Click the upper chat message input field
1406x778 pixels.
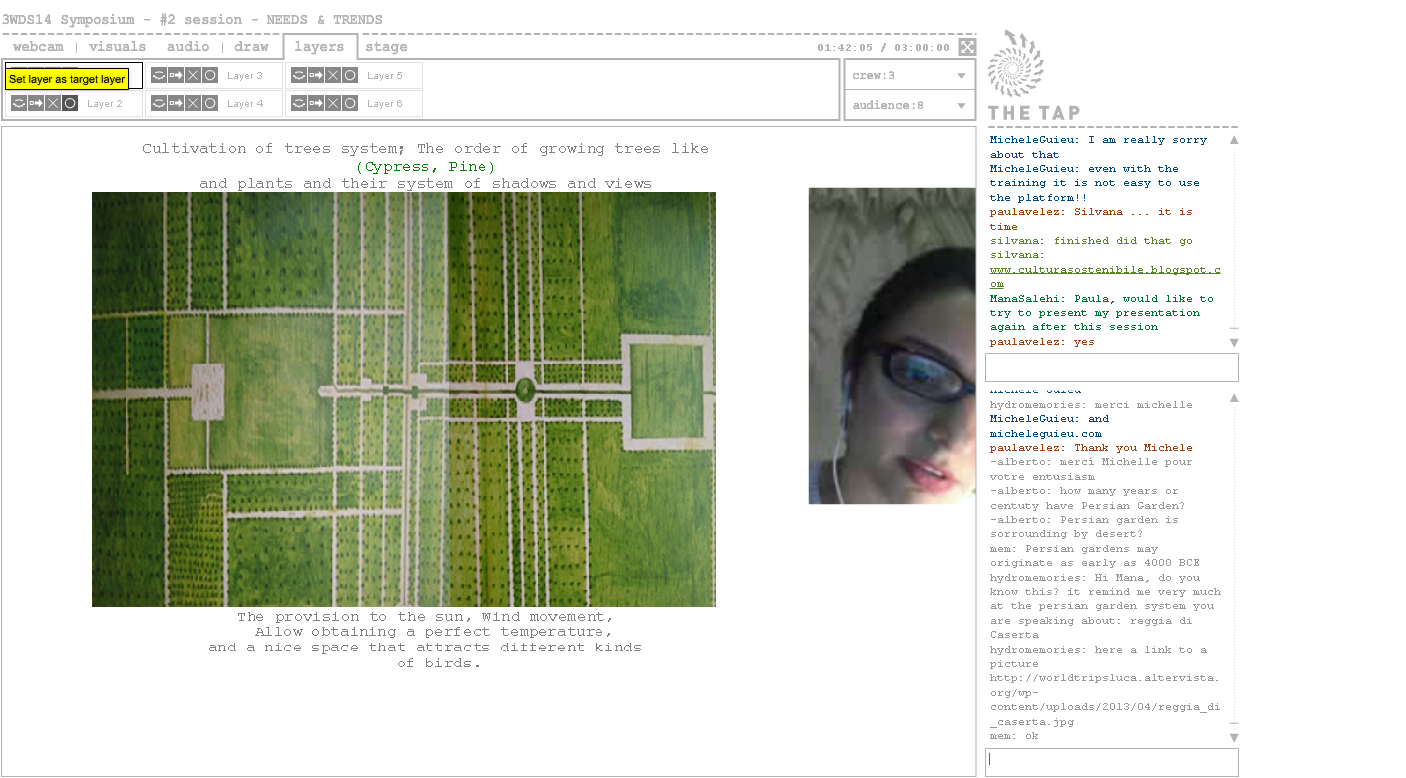[x=1111, y=367]
